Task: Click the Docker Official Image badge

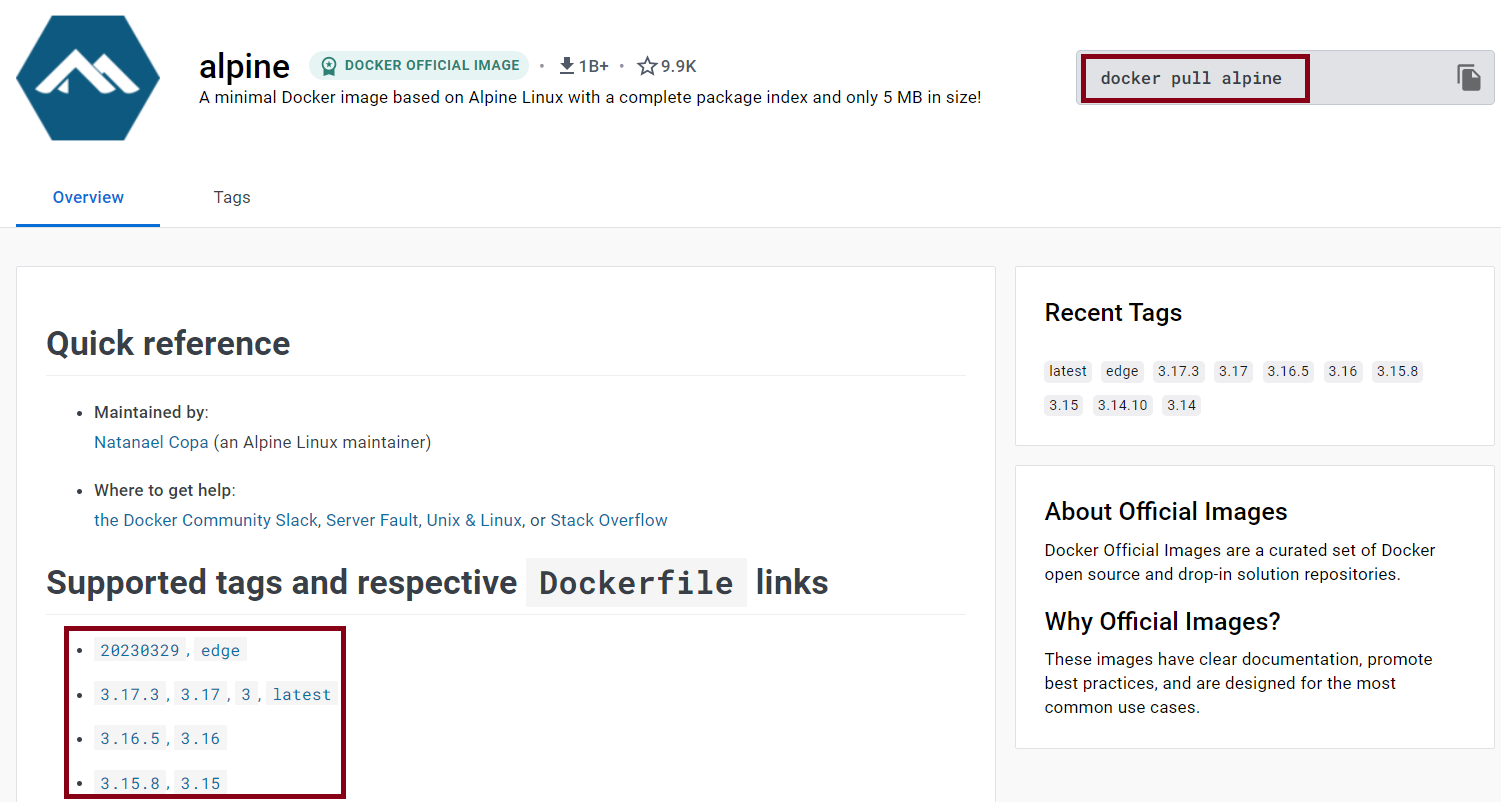Action: 418,64
